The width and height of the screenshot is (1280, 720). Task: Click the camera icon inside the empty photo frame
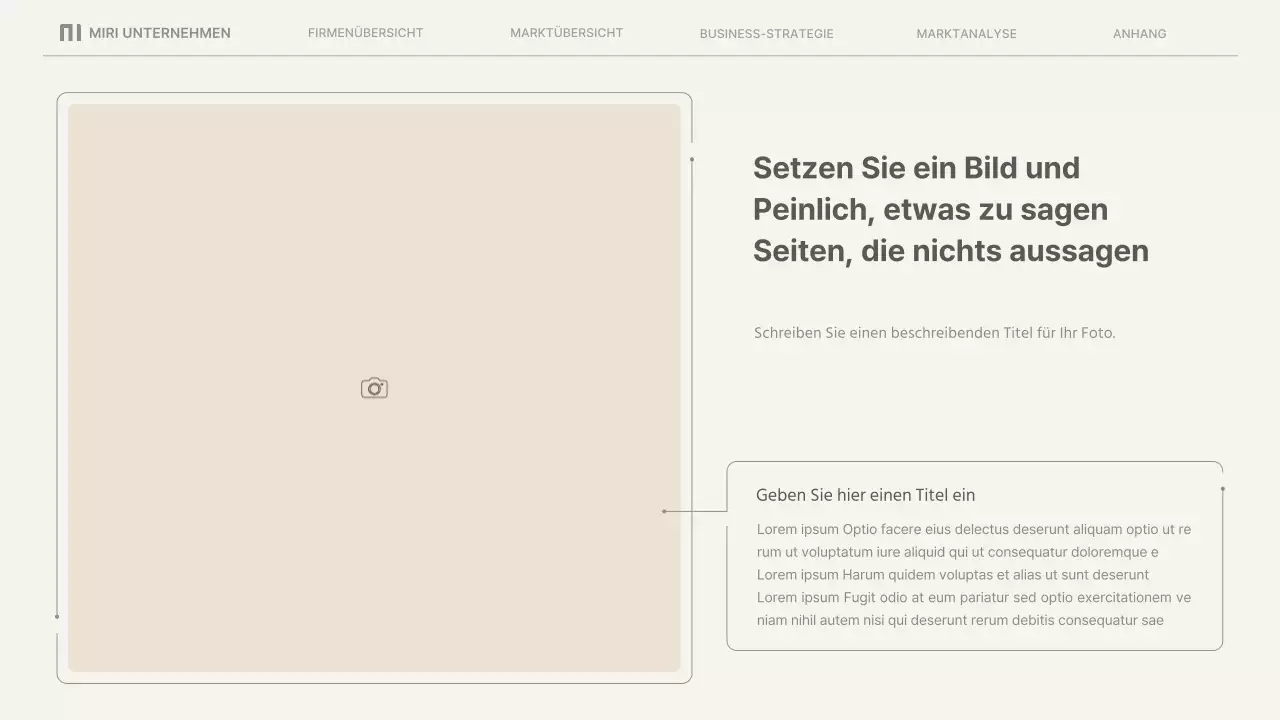(x=374, y=387)
